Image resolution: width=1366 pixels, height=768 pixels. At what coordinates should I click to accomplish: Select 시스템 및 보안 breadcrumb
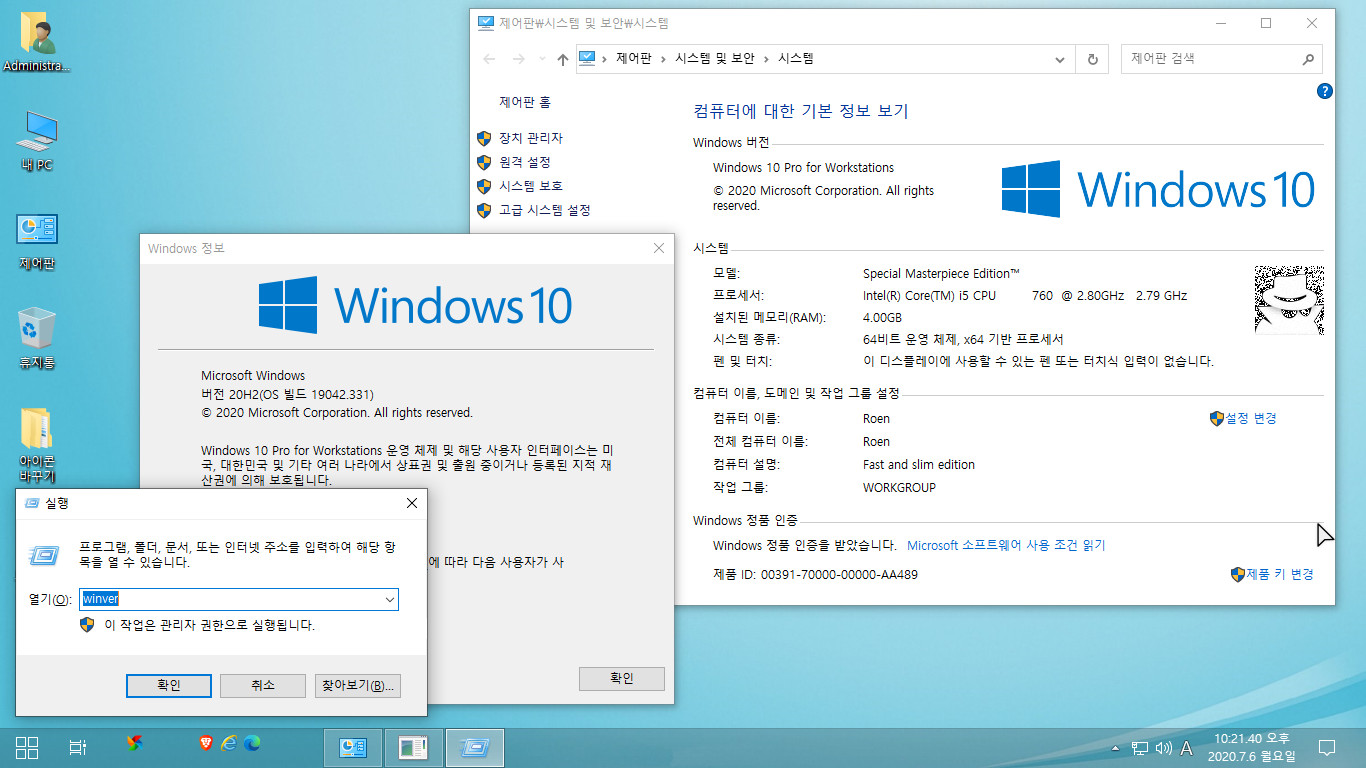click(715, 59)
